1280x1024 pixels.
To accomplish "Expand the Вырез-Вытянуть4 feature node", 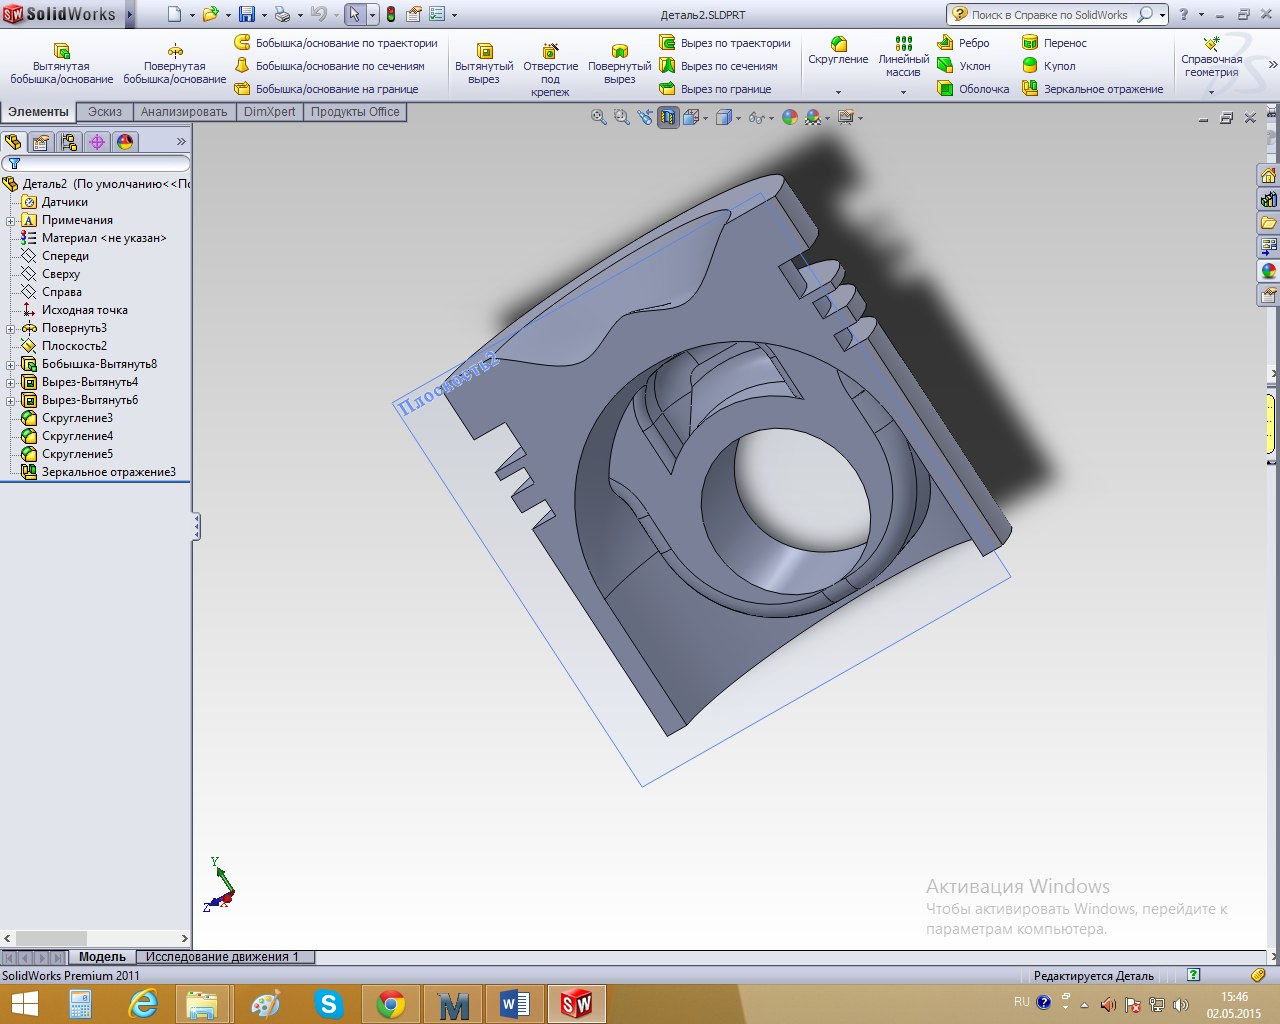I will point(11,382).
